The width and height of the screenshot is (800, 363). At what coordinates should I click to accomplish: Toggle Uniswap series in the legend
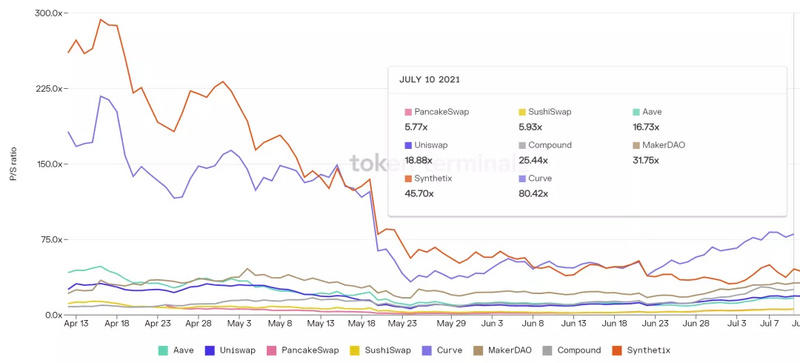click(230, 350)
